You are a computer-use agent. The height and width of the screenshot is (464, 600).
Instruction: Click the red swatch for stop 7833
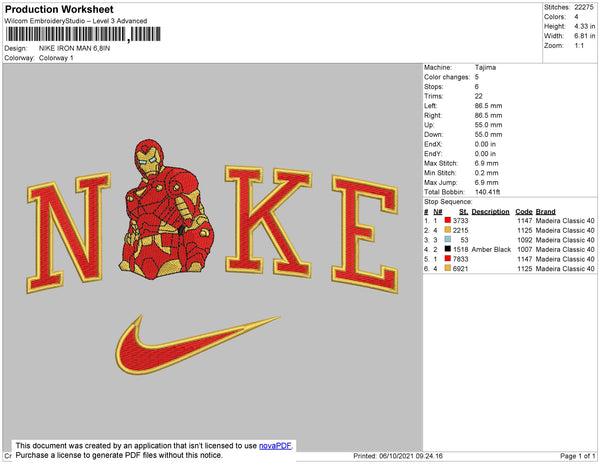coord(448,259)
